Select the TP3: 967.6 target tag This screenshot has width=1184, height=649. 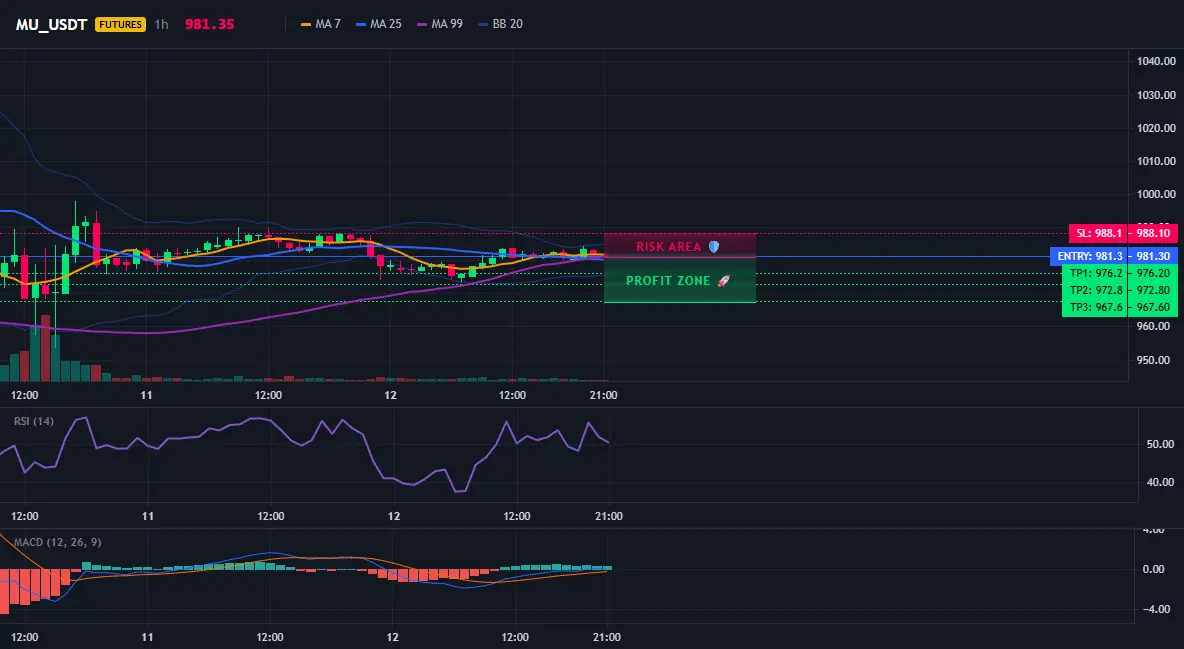[1119, 308]
